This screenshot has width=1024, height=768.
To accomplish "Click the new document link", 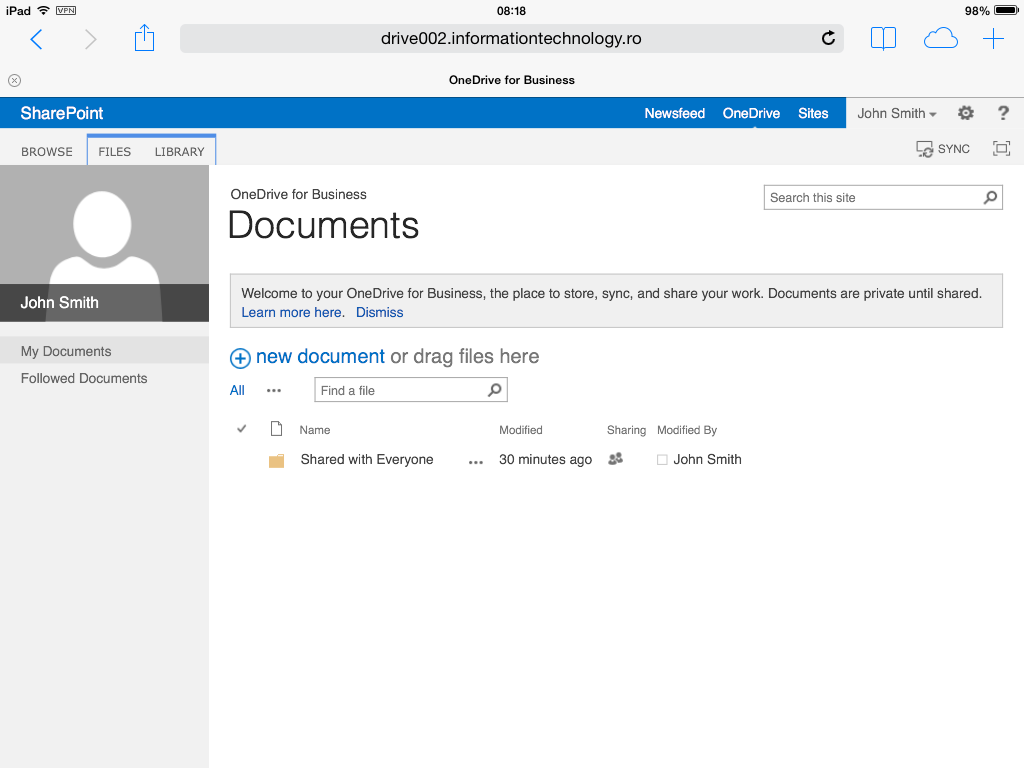I will (320, 357).
